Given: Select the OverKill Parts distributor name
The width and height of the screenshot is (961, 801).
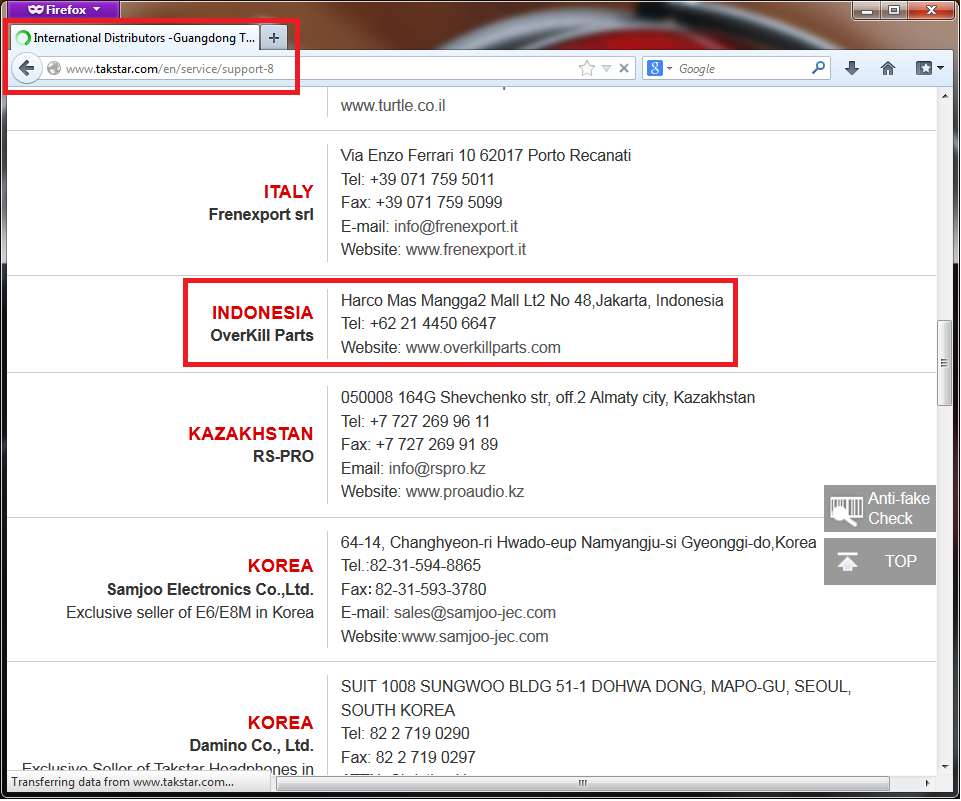Looking at the screenshot, I should click(x=262, y=335).
